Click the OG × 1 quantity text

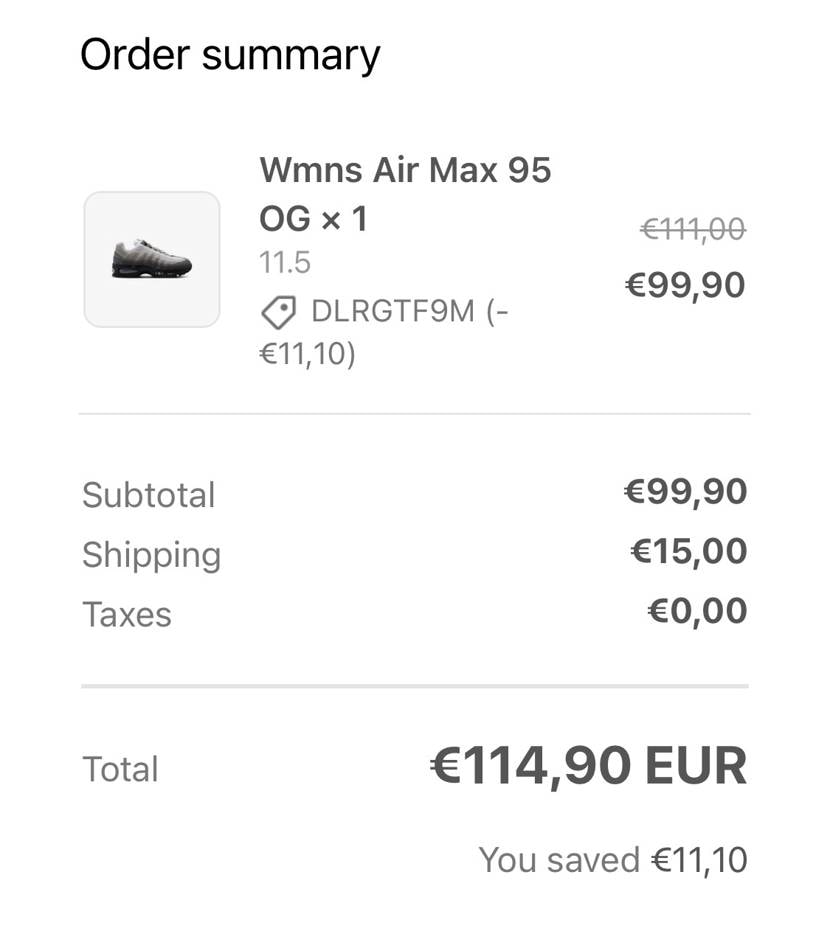point(313,217)
